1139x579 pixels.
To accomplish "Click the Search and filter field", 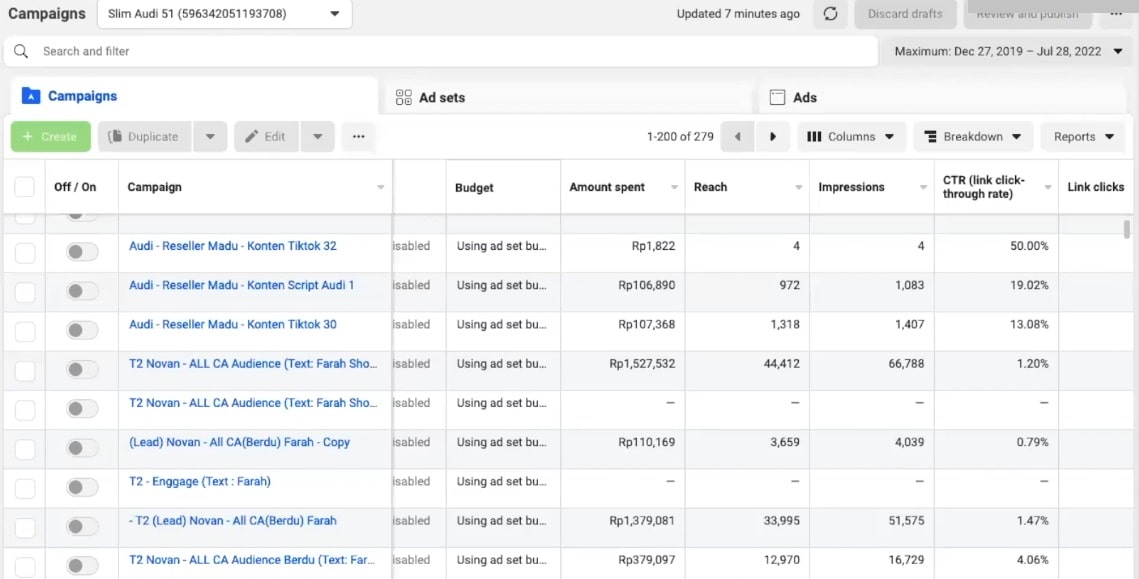I will coord(441,52).
